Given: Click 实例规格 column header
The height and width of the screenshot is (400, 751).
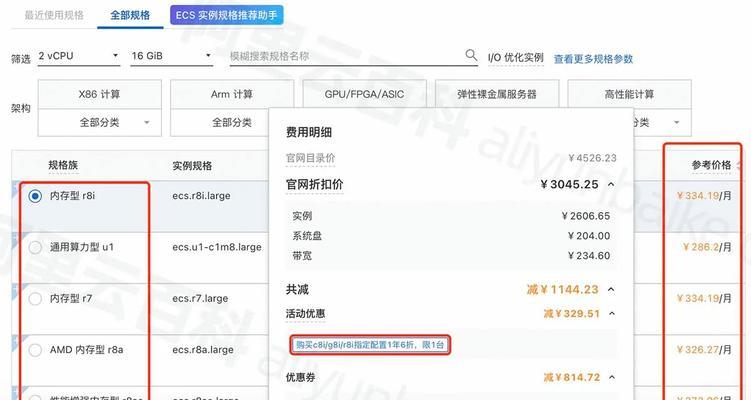Looking at the screenshot, I should point(192,166).
